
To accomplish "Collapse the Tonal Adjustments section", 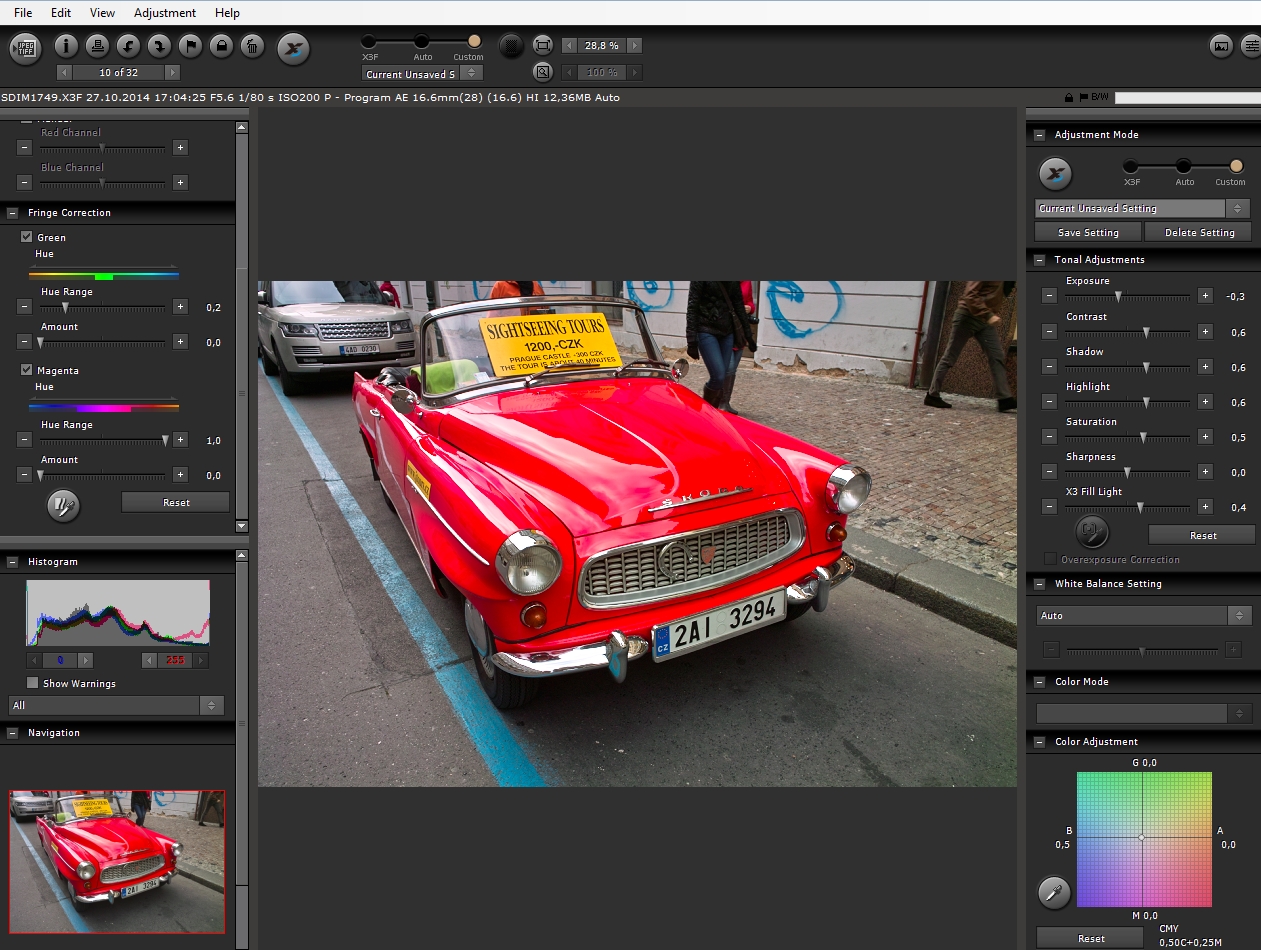I will click(x=1040, y=260).
